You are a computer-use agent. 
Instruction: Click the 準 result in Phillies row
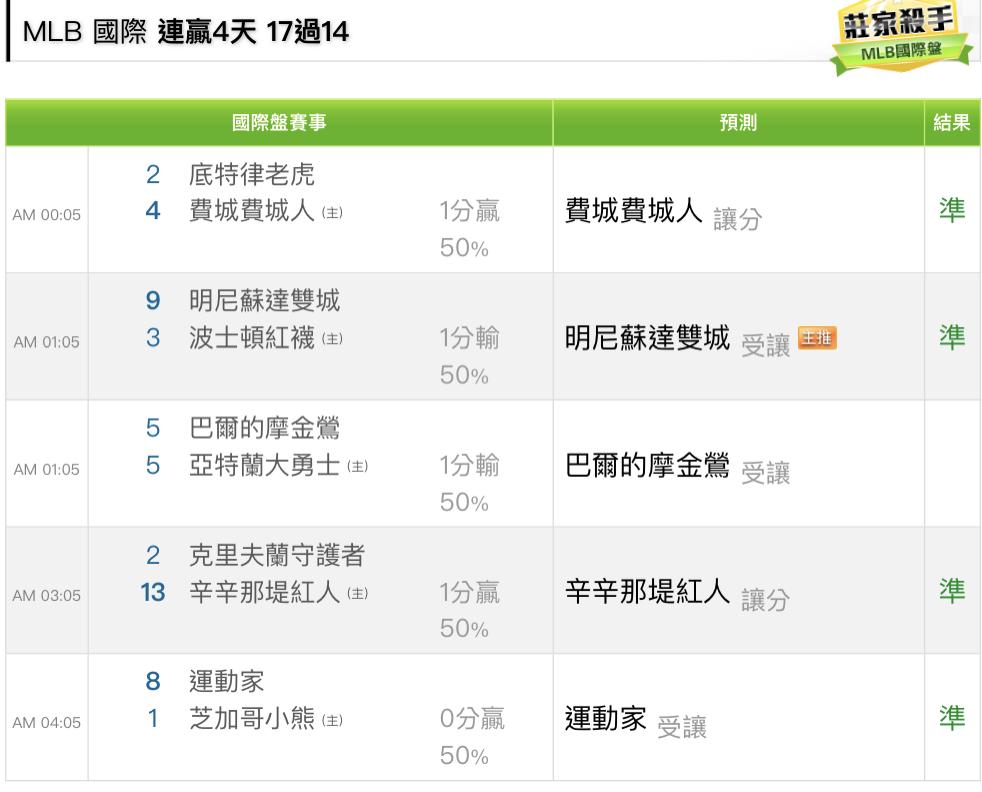[x=952, y=210]
